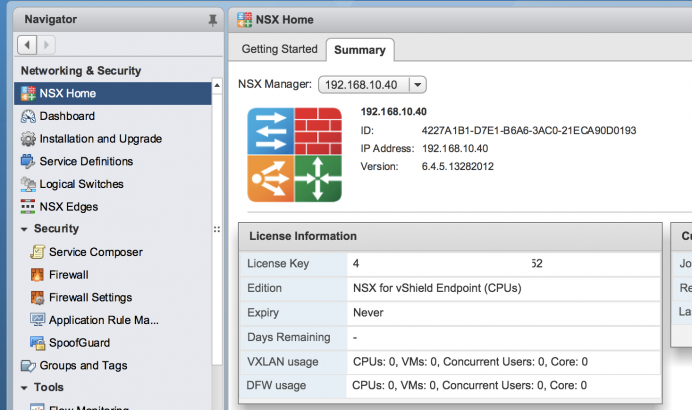Open Installation and Upgrade
The width and height of the screenshot is (692, 410).
click(101, 139)
